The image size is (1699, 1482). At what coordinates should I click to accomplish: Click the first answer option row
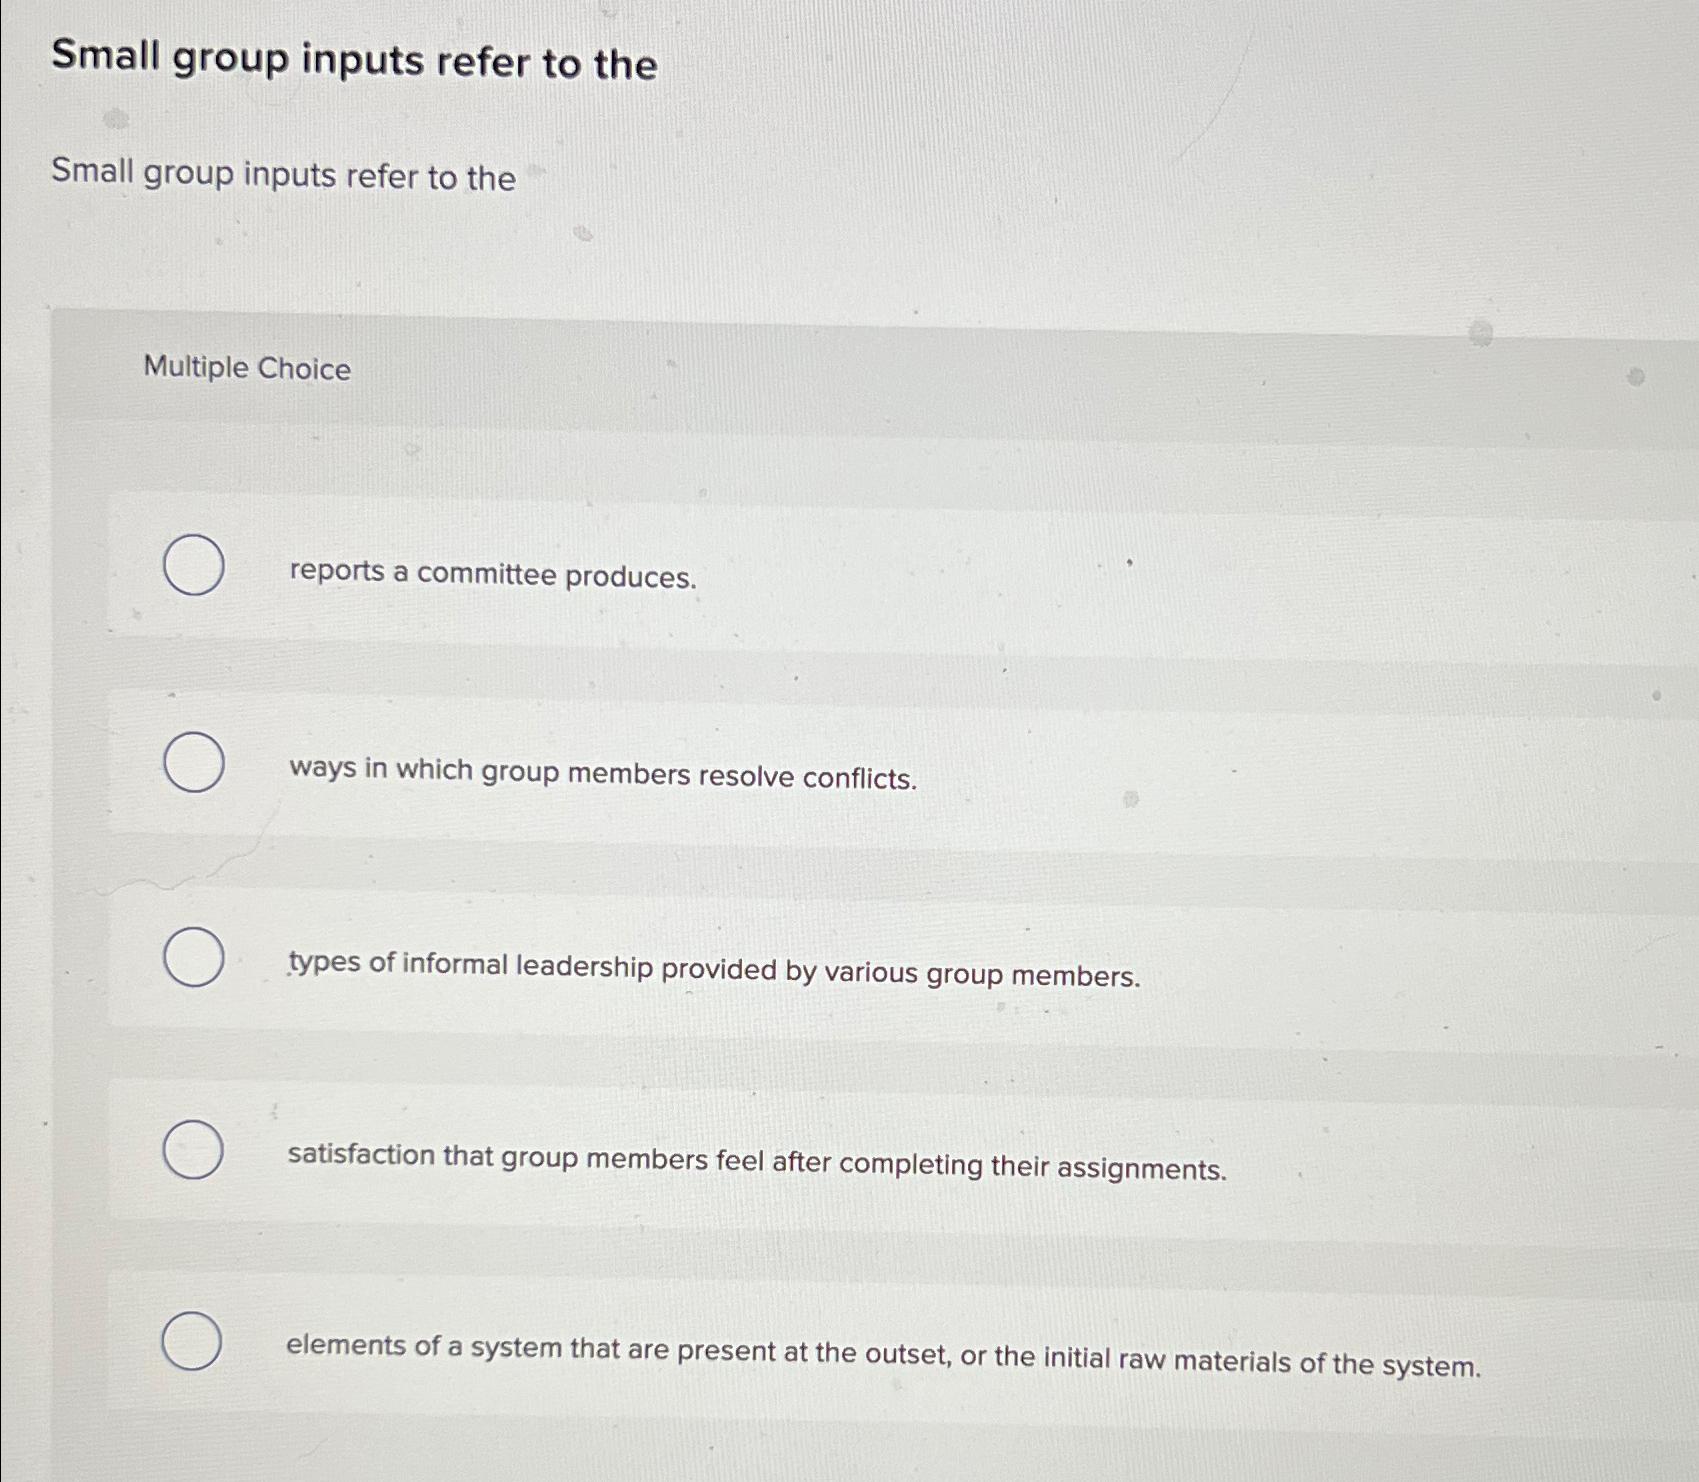pyautogui.click(x=800, y=570)
